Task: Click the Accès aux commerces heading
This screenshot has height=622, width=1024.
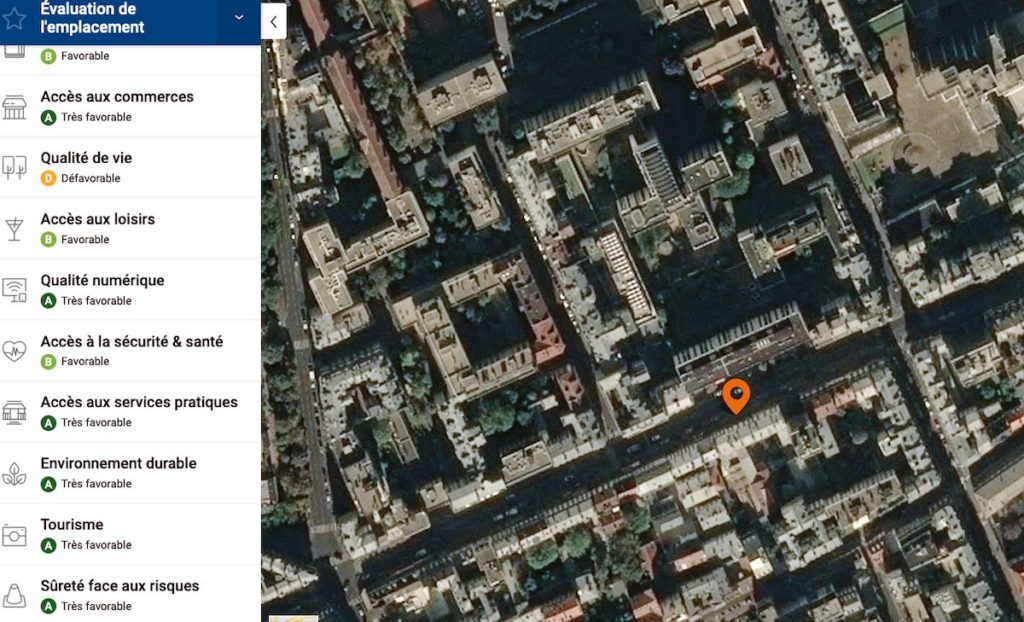Action: click(117, 97)
